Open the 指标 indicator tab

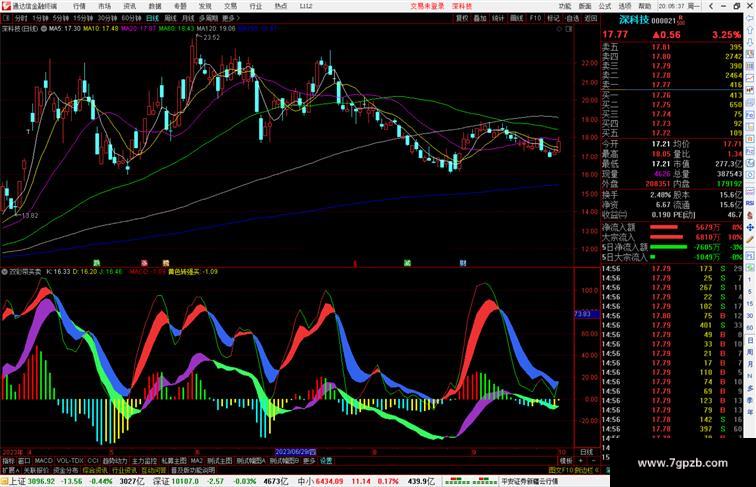[8, 461]
